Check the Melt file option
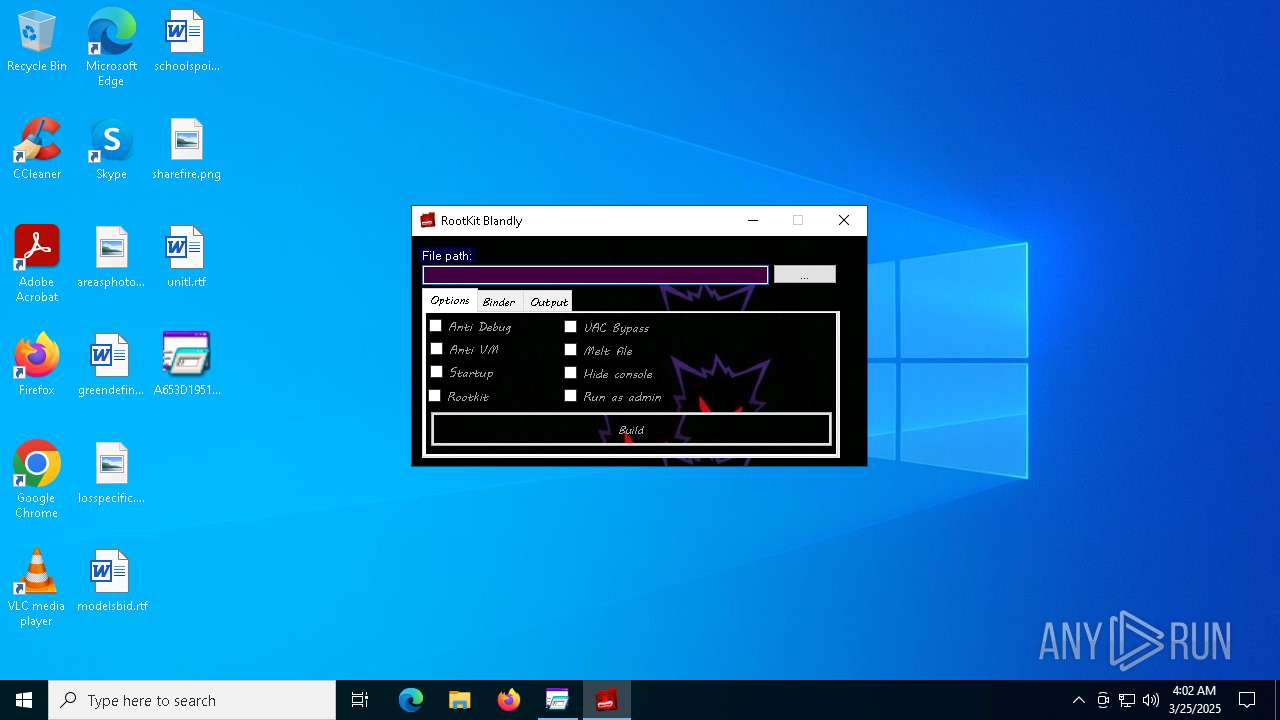1280x720 pixels. point(570,350)
